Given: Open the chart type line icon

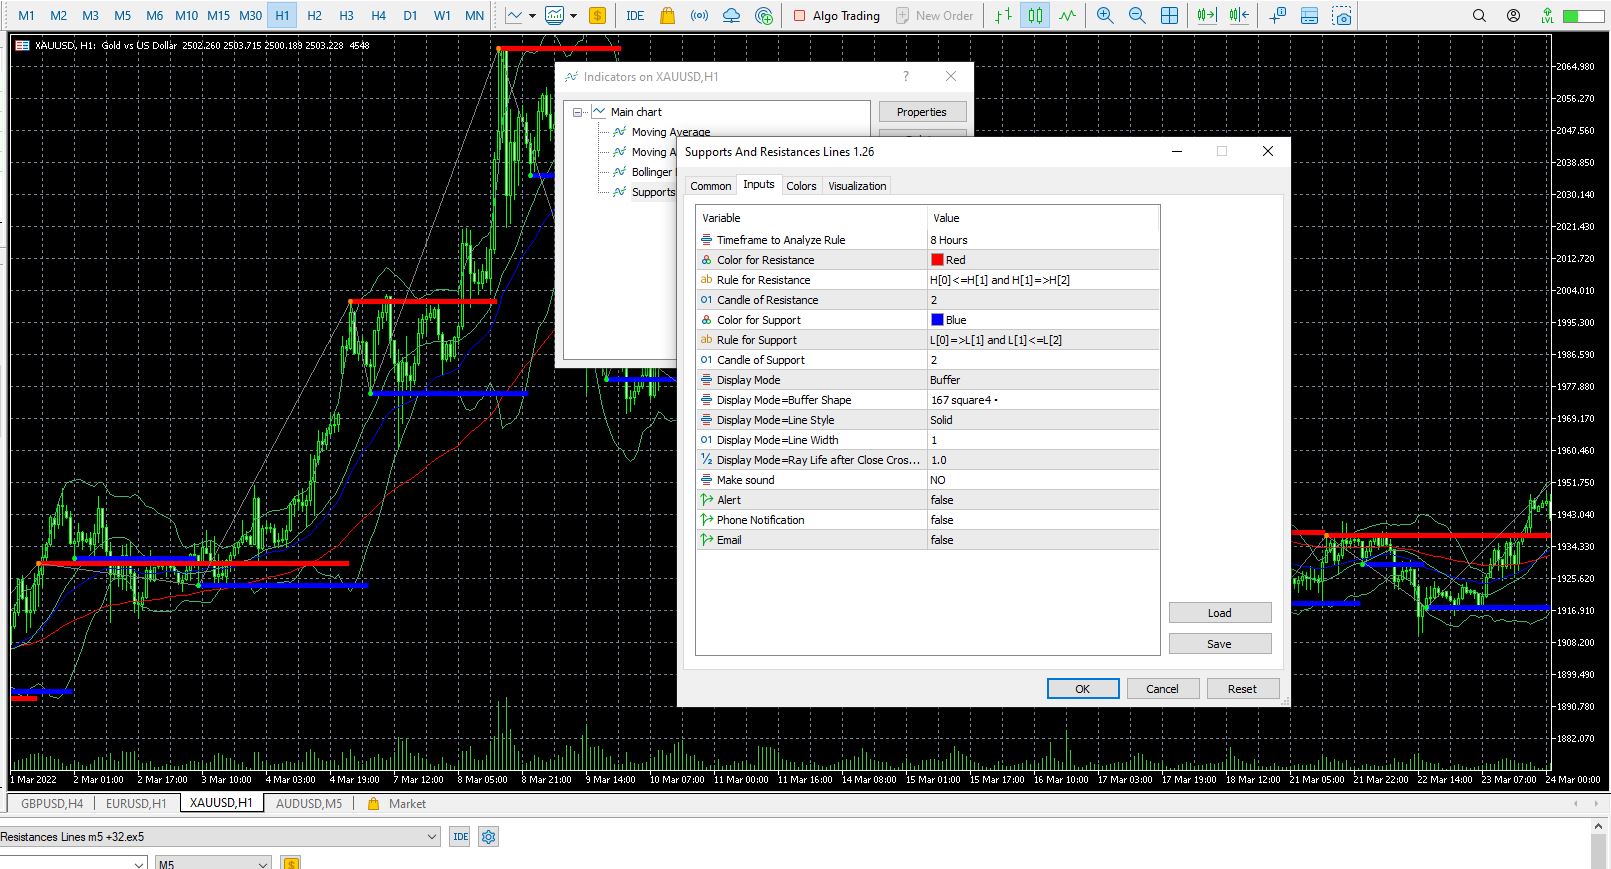Looking at the screenshot, I should [514, 15].
